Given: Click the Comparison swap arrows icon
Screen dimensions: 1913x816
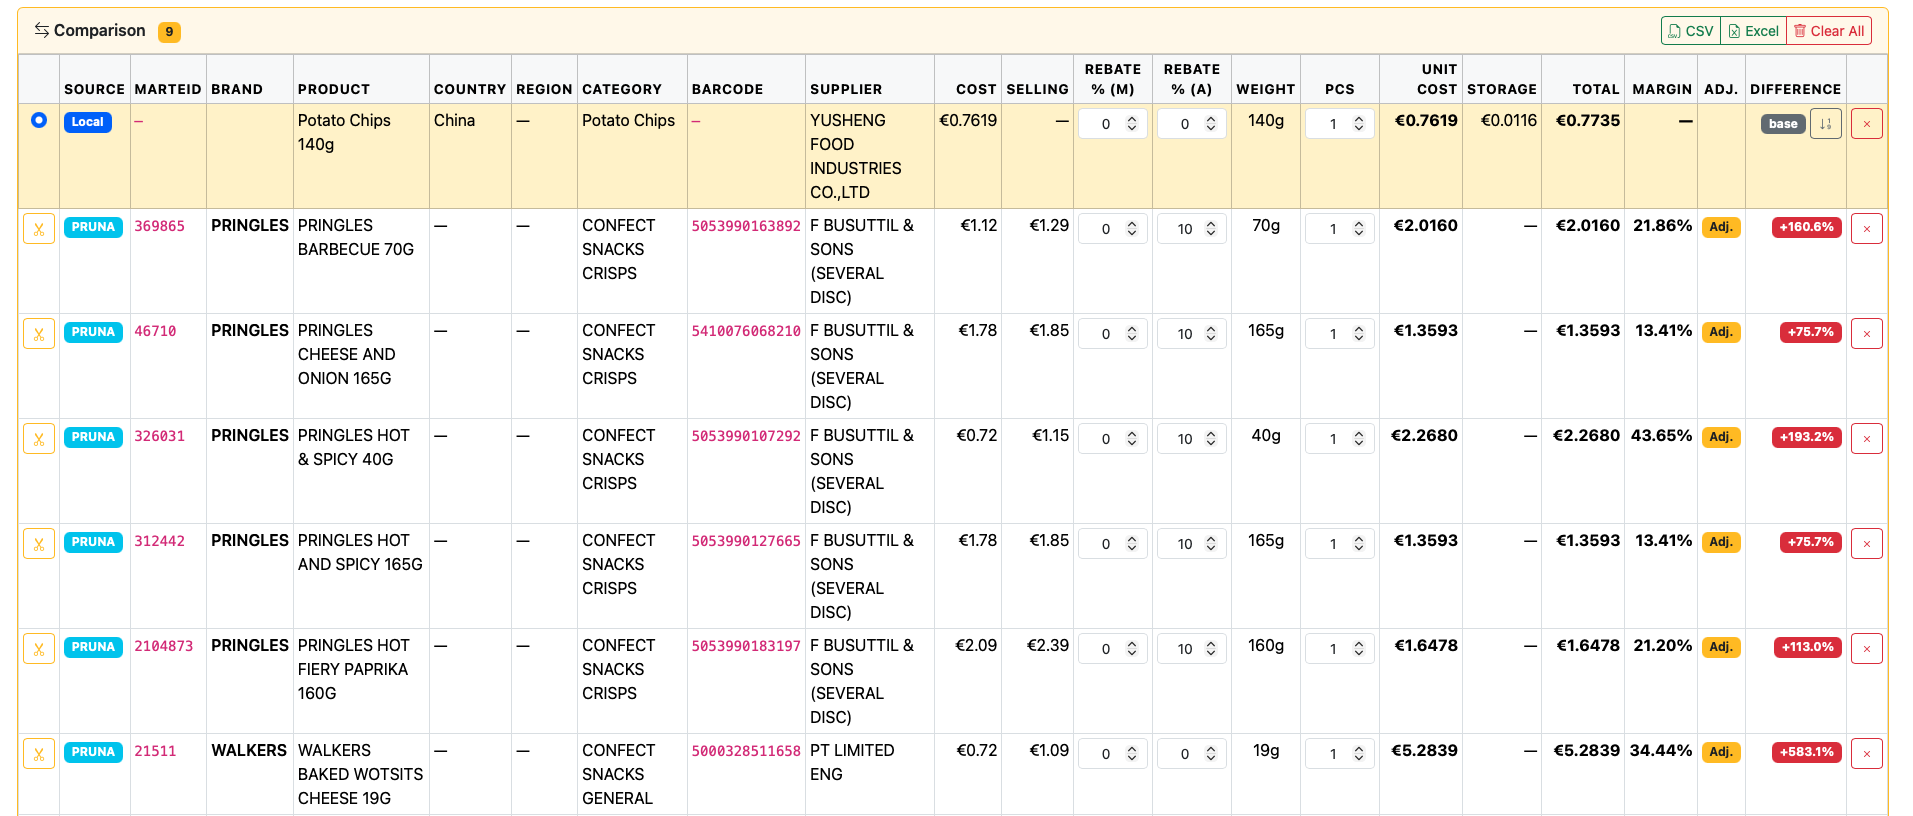Looking at the screenshot, I should pyautogui.click(x=41, y=30).
